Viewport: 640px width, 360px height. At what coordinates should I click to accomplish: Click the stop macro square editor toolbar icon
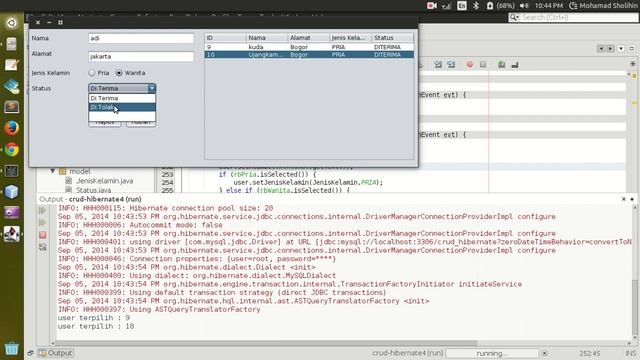[483, 64]
